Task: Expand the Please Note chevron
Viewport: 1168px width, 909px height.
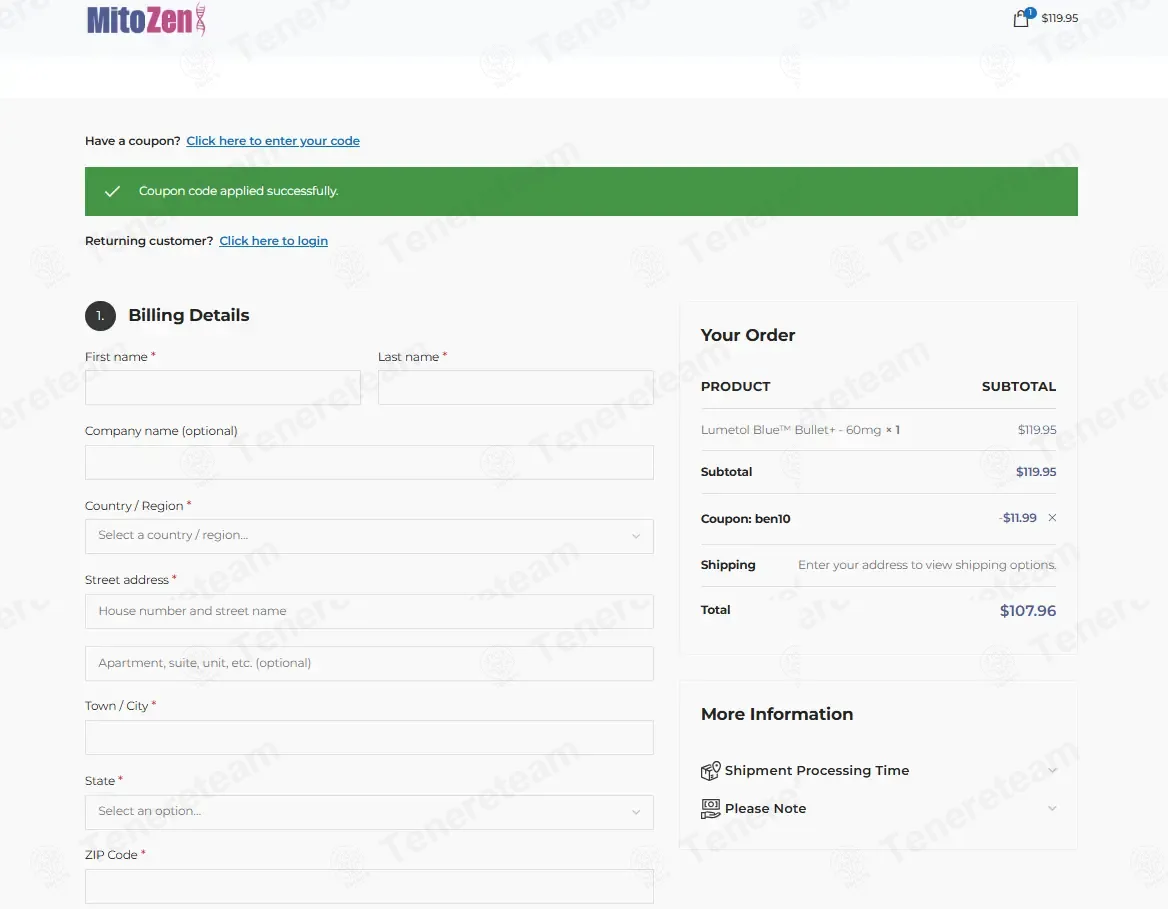Action: click(x=1052, y=808)
